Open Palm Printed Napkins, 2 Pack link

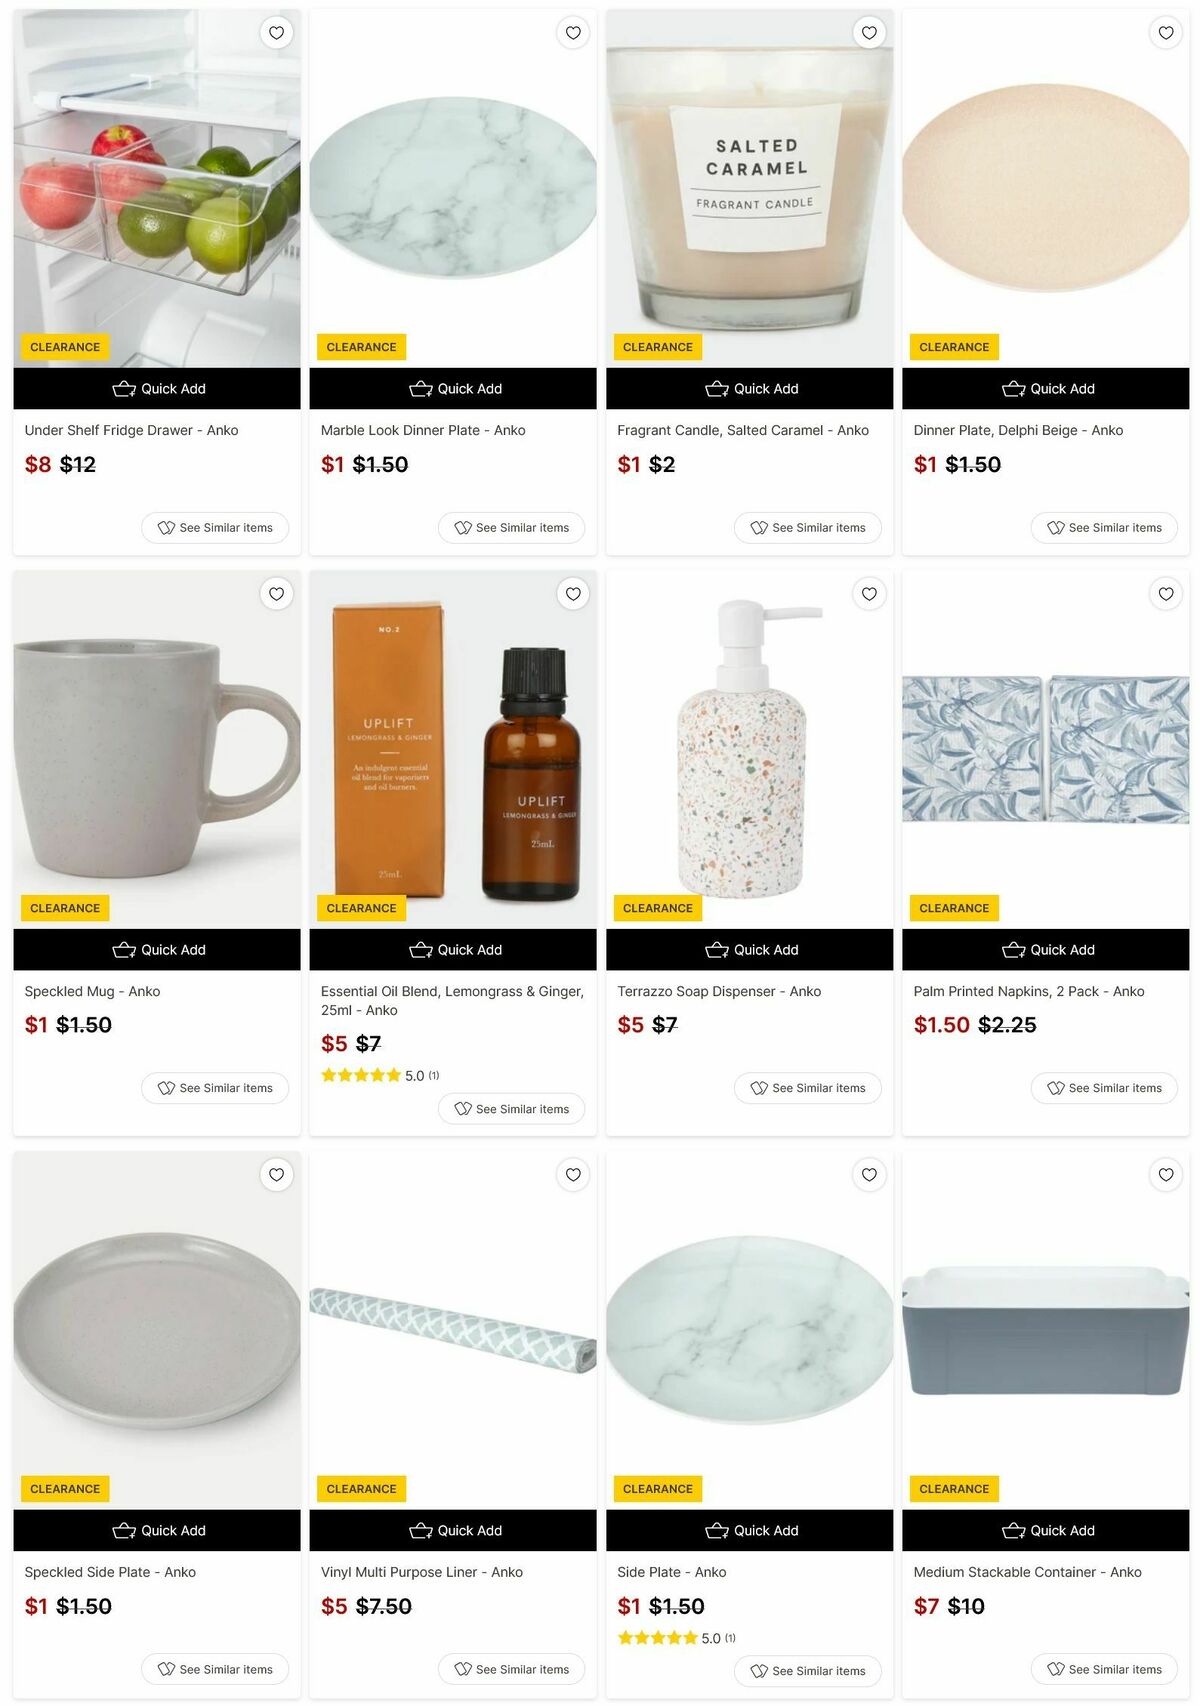click(x=1029, y=991)
